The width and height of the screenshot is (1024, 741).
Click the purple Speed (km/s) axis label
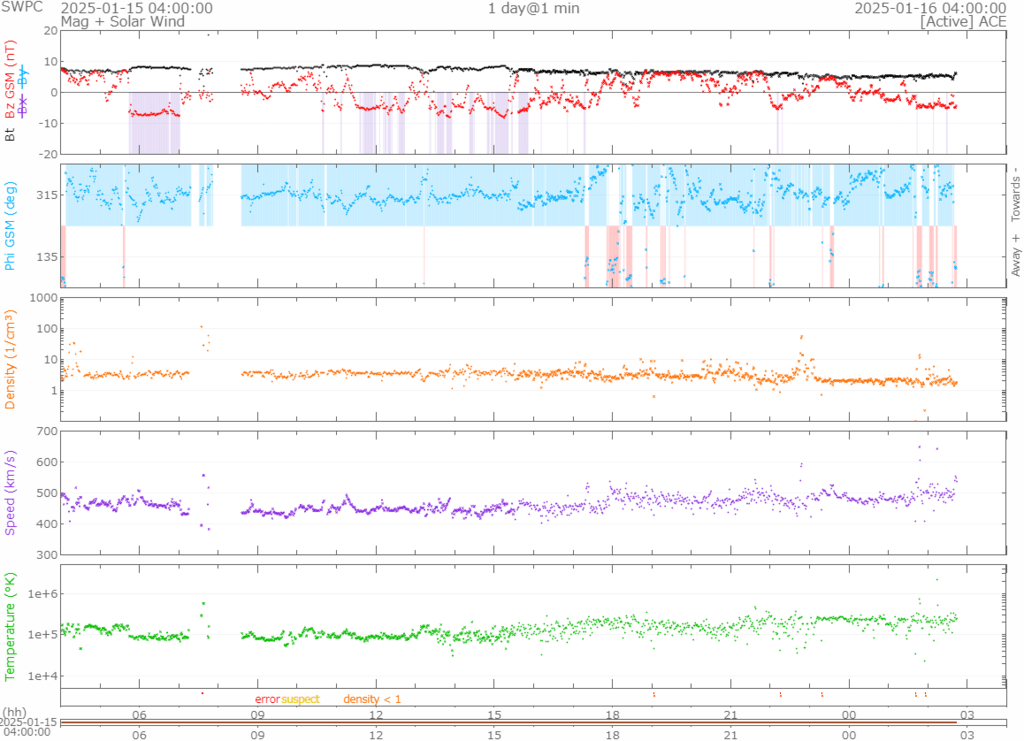click(11, 495)
